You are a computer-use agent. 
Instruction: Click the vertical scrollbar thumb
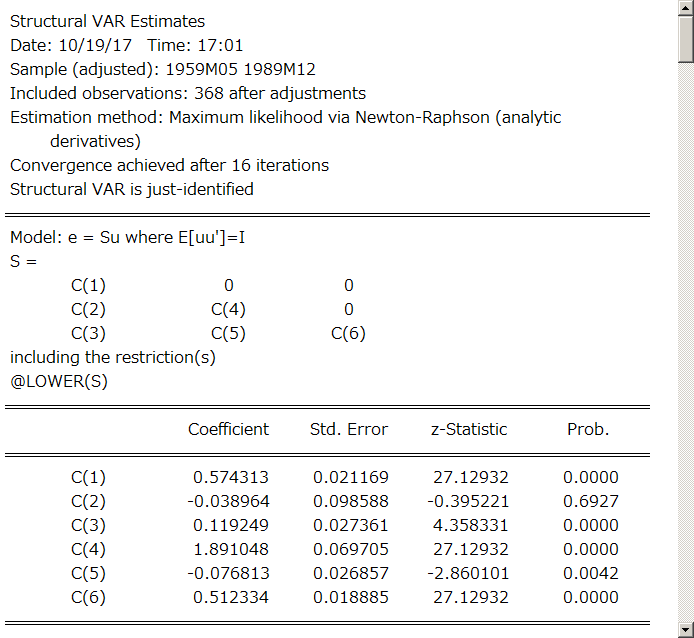click(x=686, y=39)
